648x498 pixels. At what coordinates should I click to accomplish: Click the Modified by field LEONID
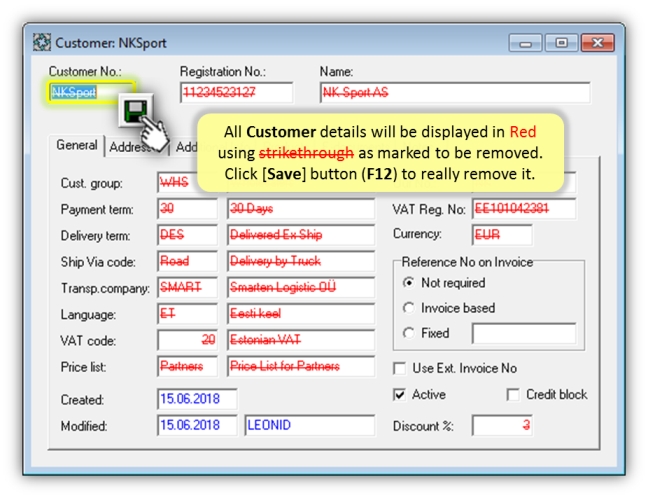[310, 426]
